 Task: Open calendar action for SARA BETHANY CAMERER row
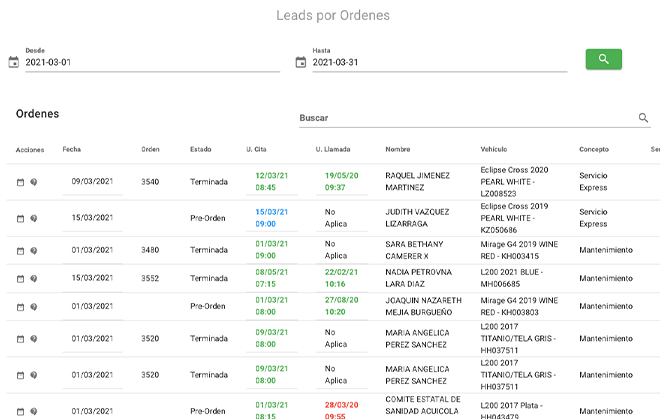tap(20, 251)
